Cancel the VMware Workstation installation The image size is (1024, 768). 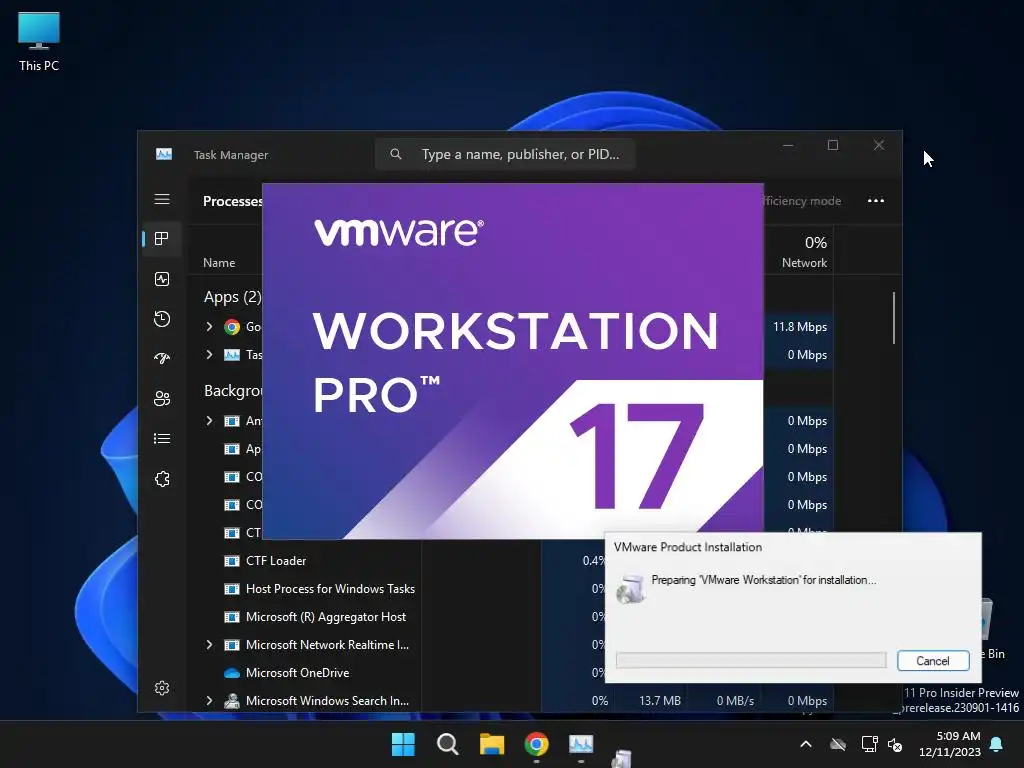tap(933, 661)
